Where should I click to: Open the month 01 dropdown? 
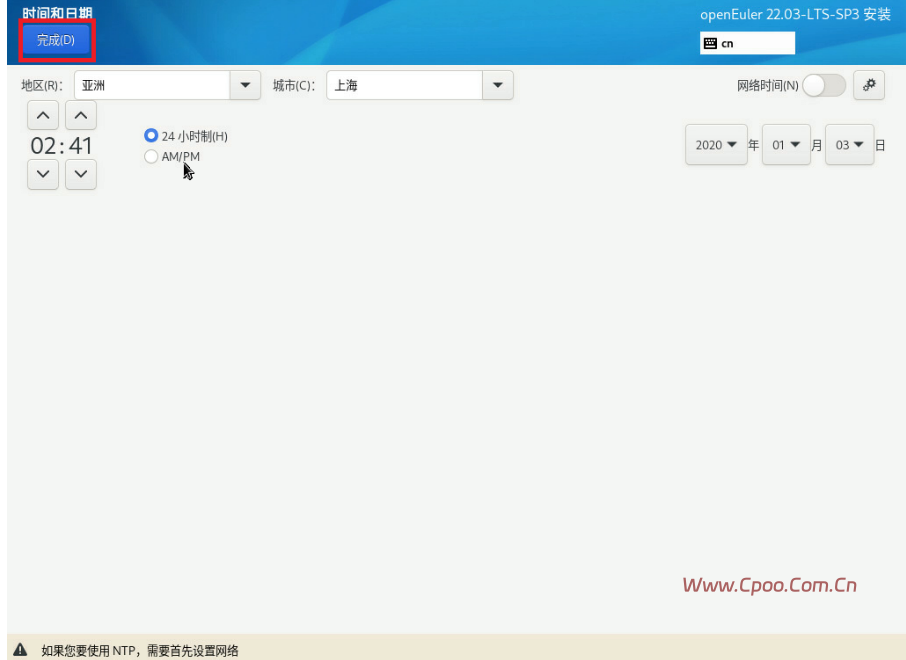pyautogui.click(x=786, y=144)
